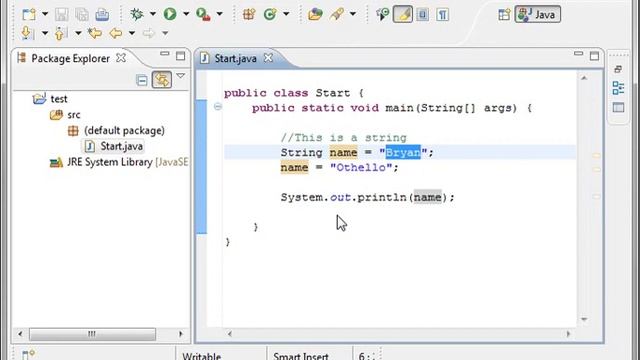Minimize the Package Explorer view
The image size is (640, 360).
coord(164,54)
